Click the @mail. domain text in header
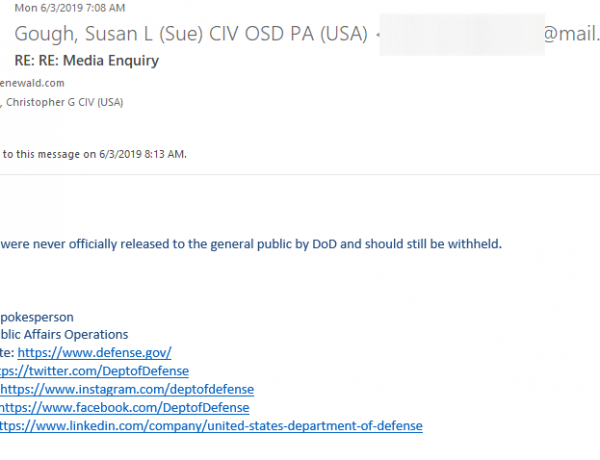 click(571, 34)
